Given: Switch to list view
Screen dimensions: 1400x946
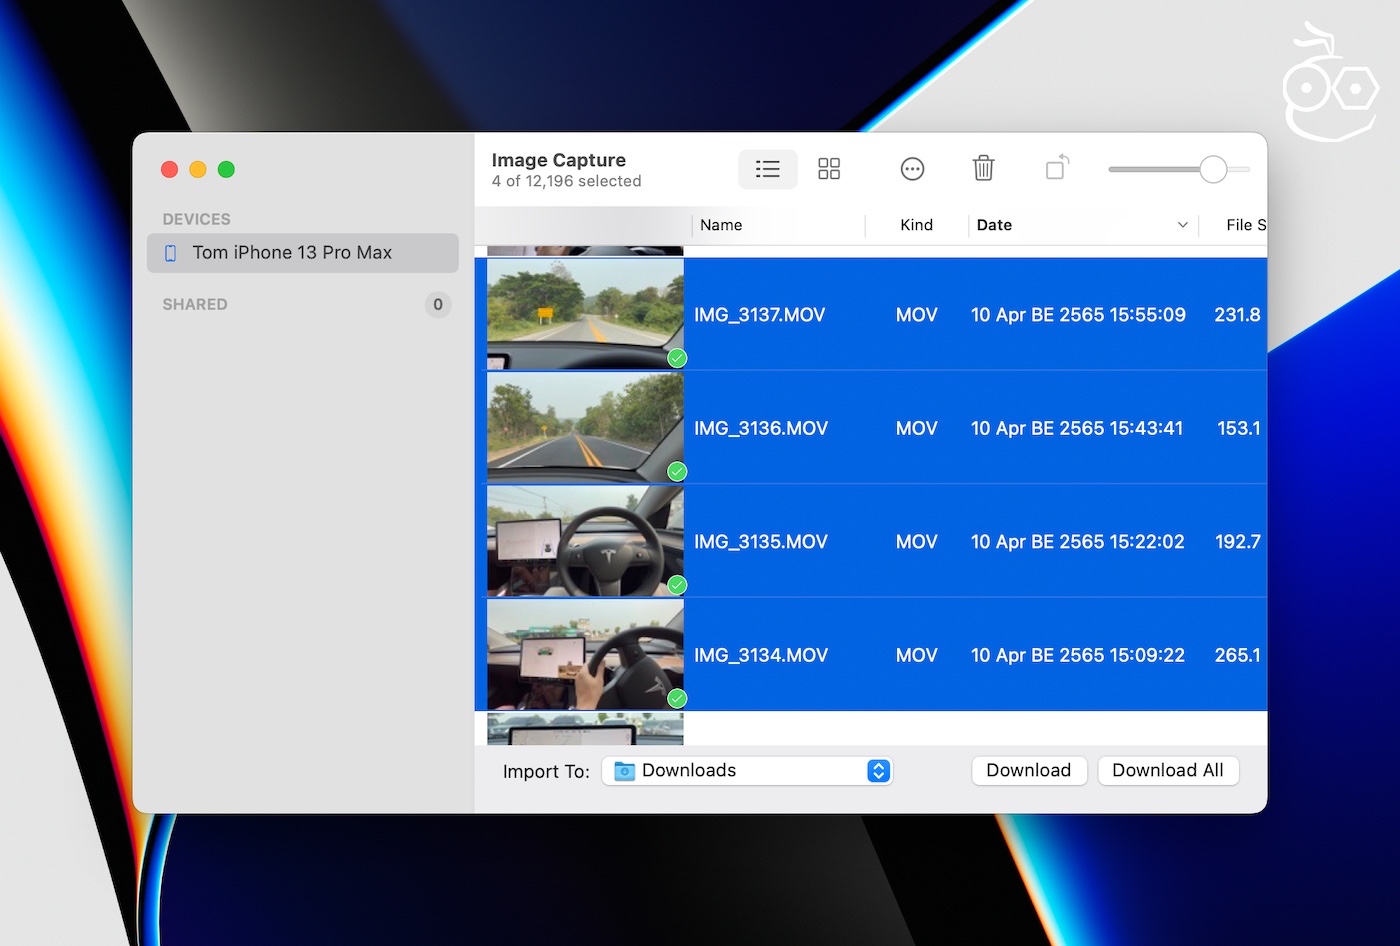Looking at the screenshot, I should pos(767,169).
